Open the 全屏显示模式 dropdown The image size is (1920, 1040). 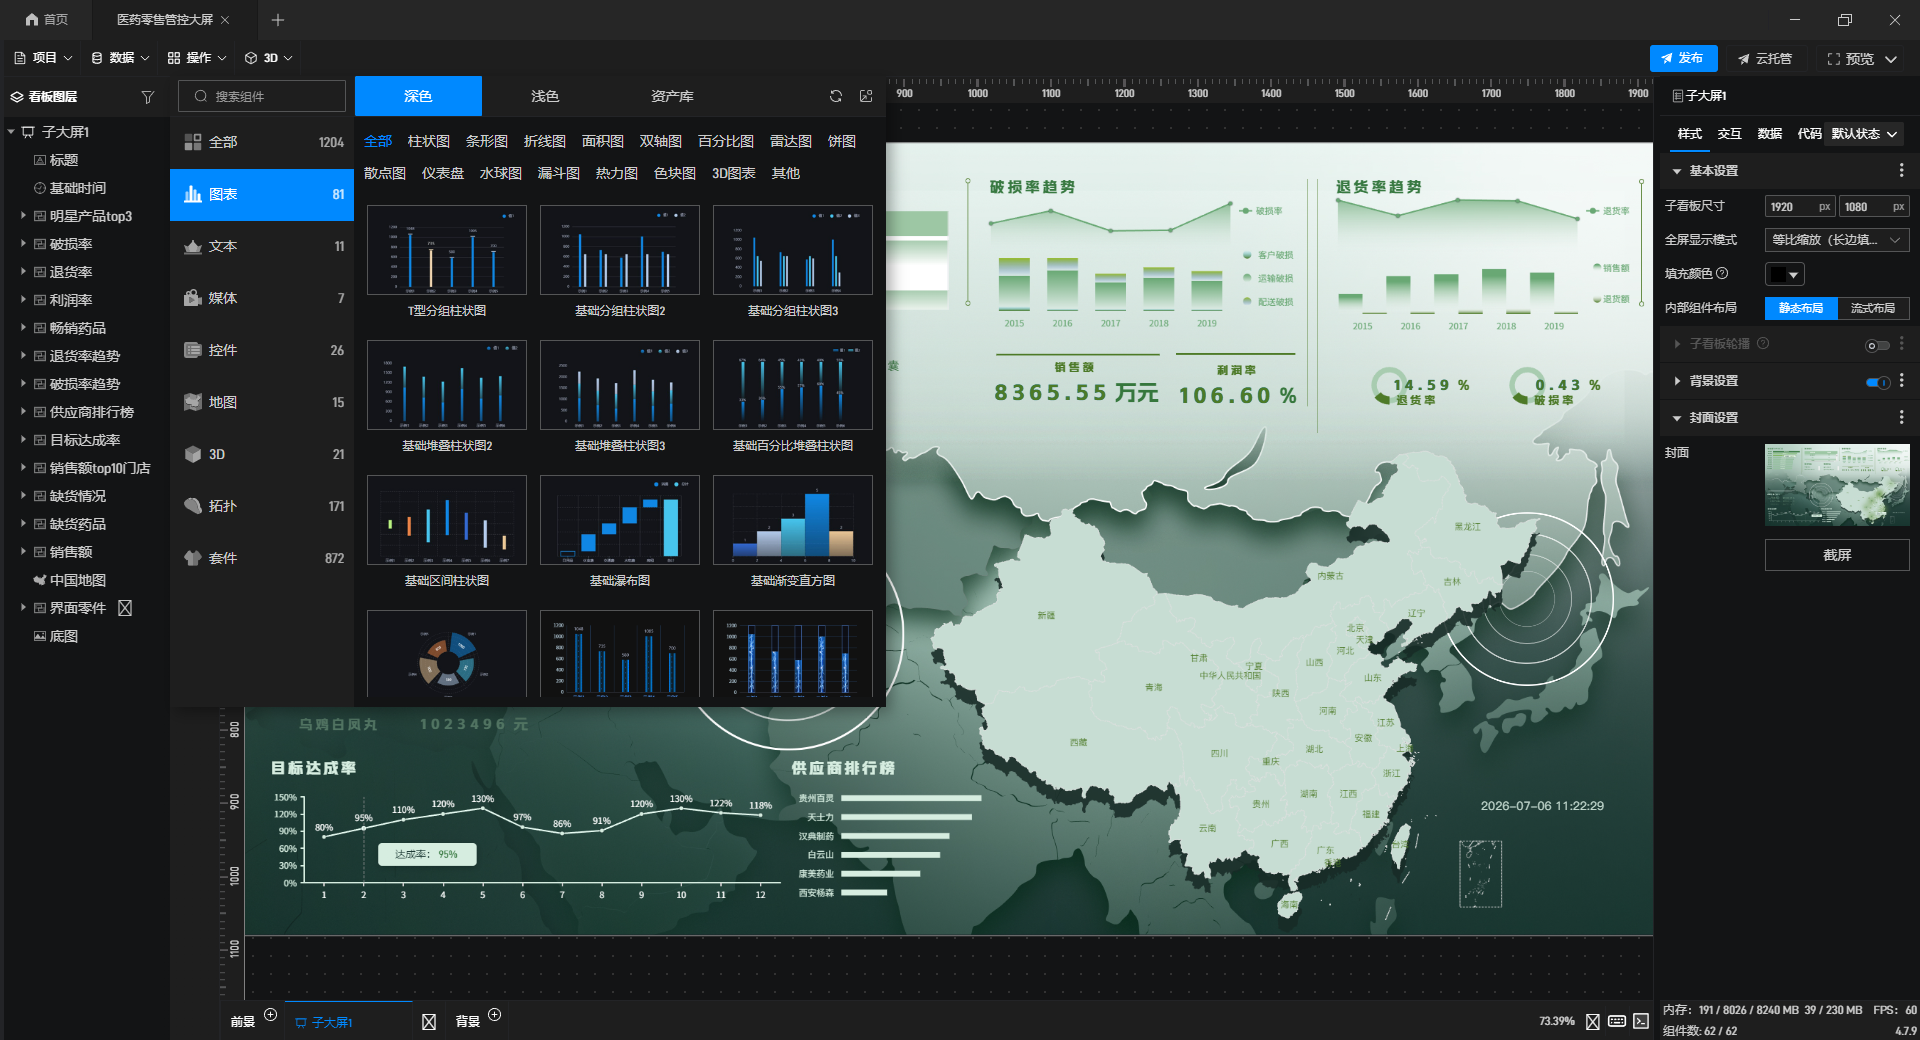(1836, 240)
